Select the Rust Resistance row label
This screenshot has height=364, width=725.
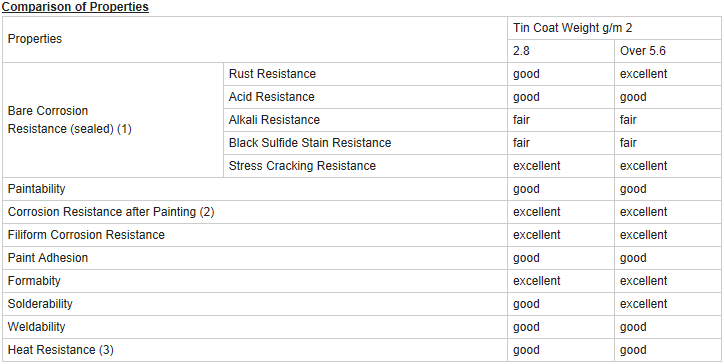coord(272,74)
